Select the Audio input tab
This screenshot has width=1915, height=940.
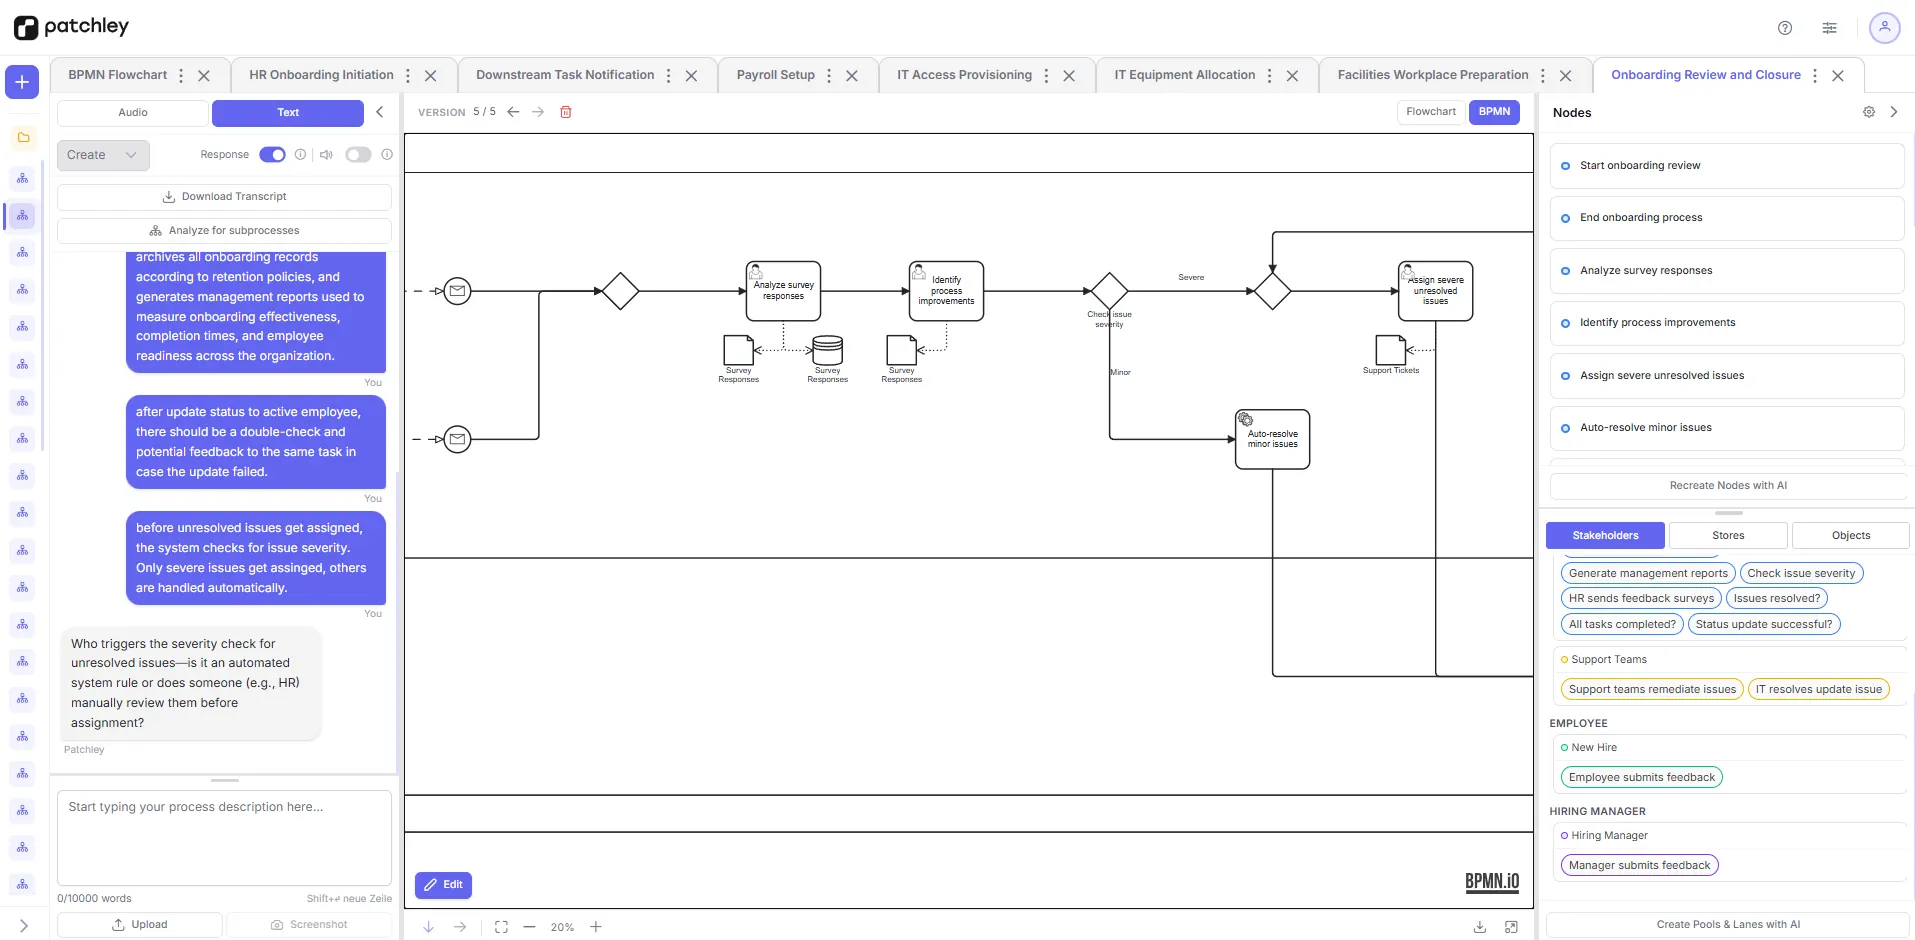tap(133, 113)
